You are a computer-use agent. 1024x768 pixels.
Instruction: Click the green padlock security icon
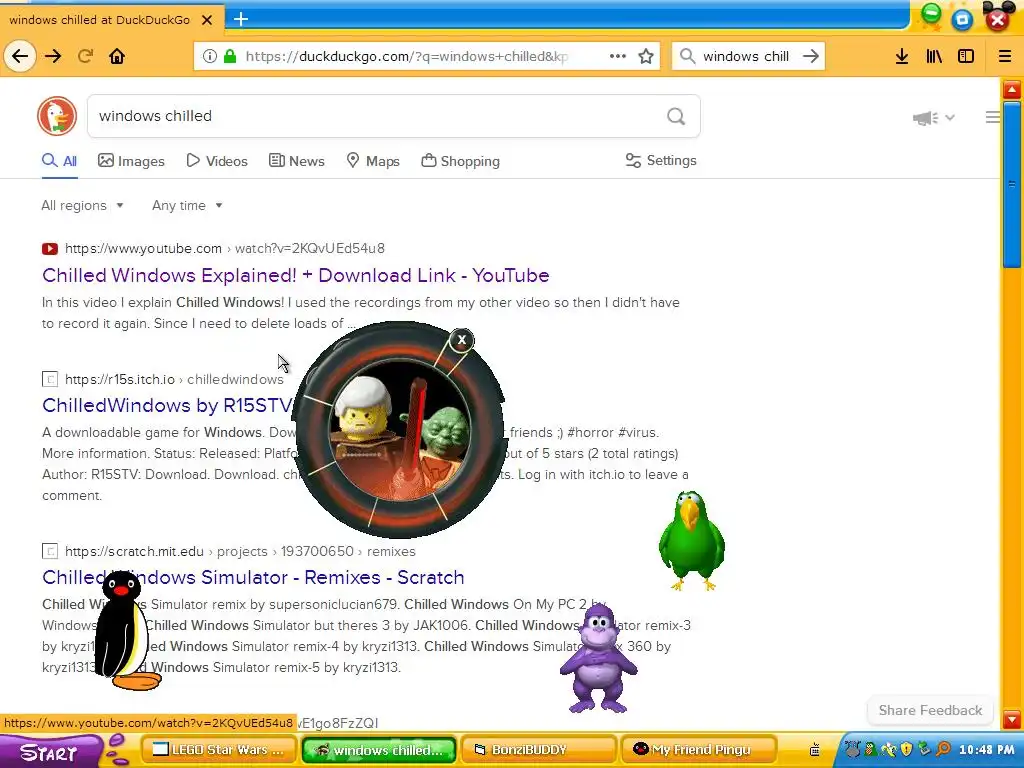pyautogui.click(x=230, y=56)
